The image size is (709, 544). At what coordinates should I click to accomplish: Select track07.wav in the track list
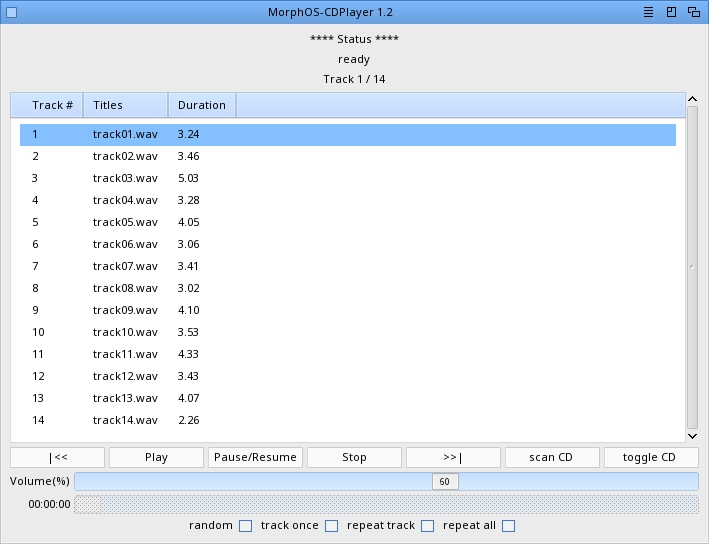(x=348, y=266)
